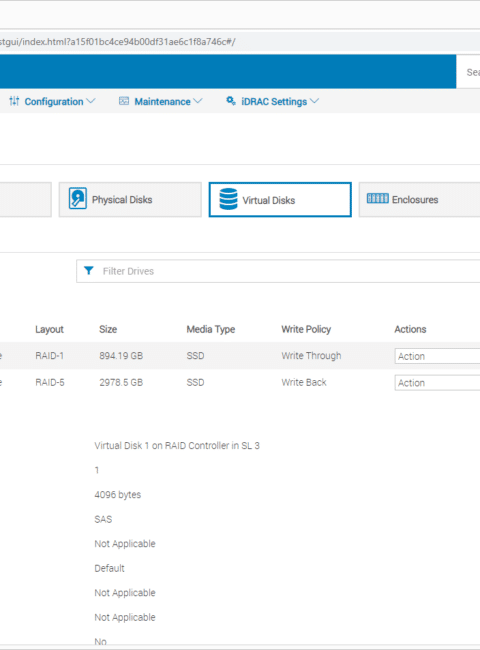Screen dimensions: 480x650
Task: Open the Action dropdown for RAID-5 disk
Action: [x=437, y=383]
